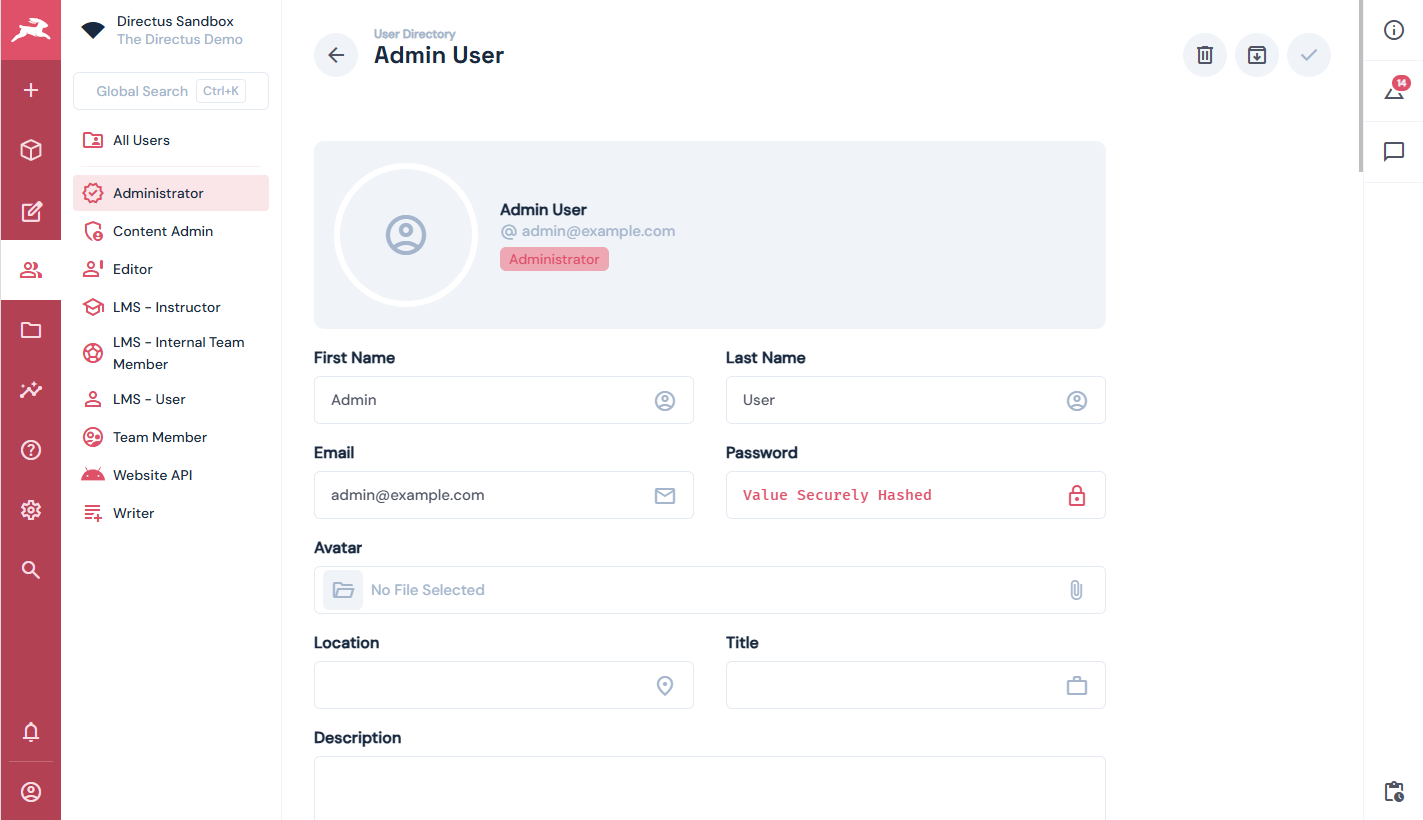This screenshot has height=820, width=1423.
Task: Open notifications bell icon
Action: 31,732
